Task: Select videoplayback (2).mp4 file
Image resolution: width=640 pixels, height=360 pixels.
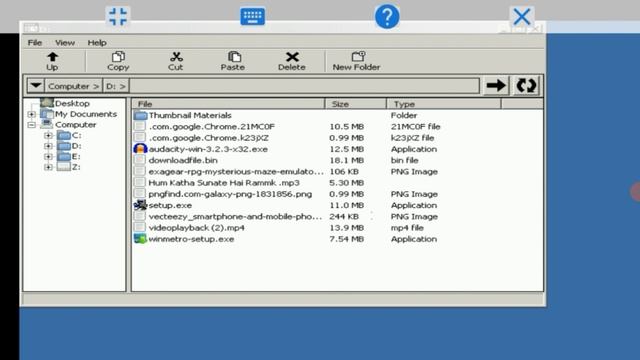Action: (196, 228)
